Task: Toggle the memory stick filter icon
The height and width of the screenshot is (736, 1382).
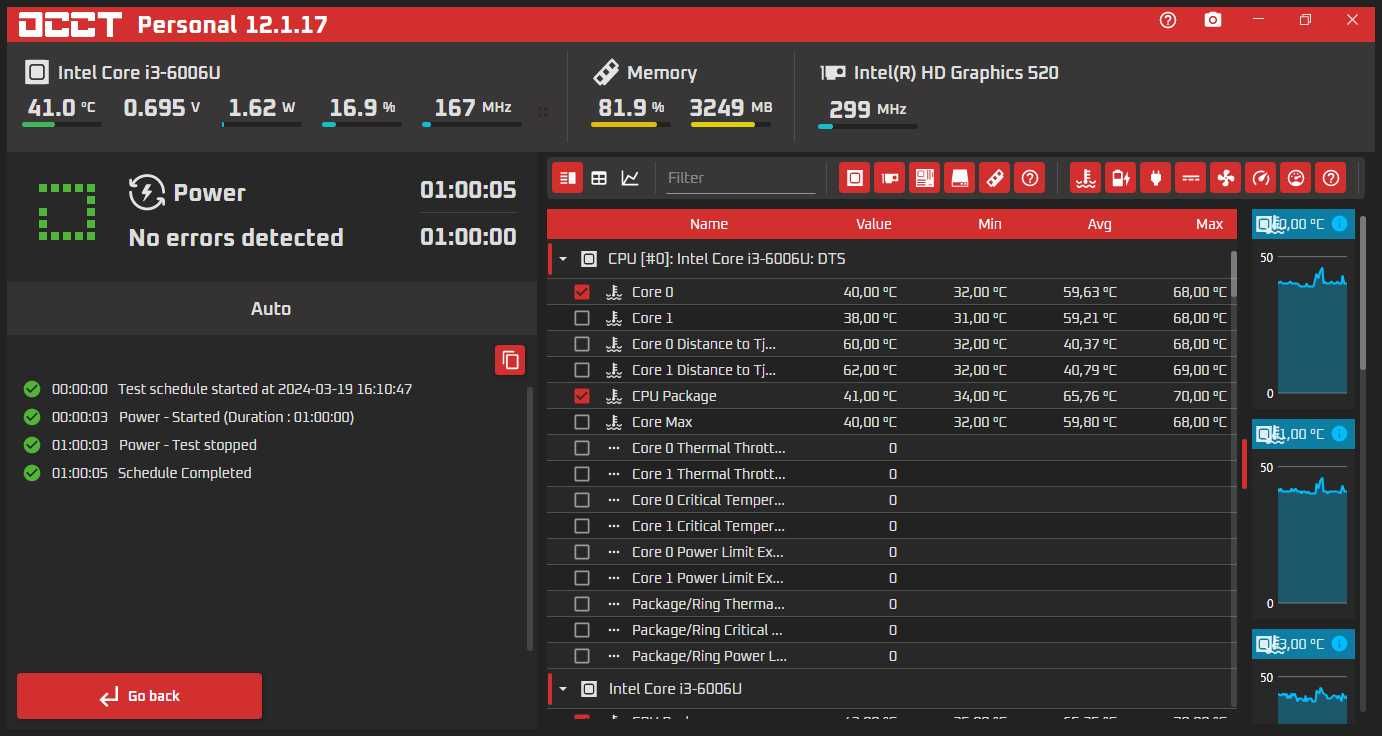Action: pos(994,178)
